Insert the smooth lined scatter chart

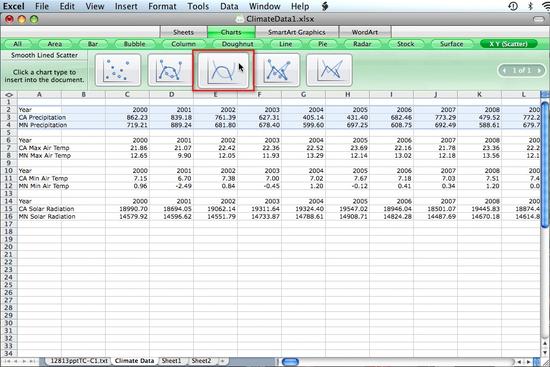(x=223, y=70)
